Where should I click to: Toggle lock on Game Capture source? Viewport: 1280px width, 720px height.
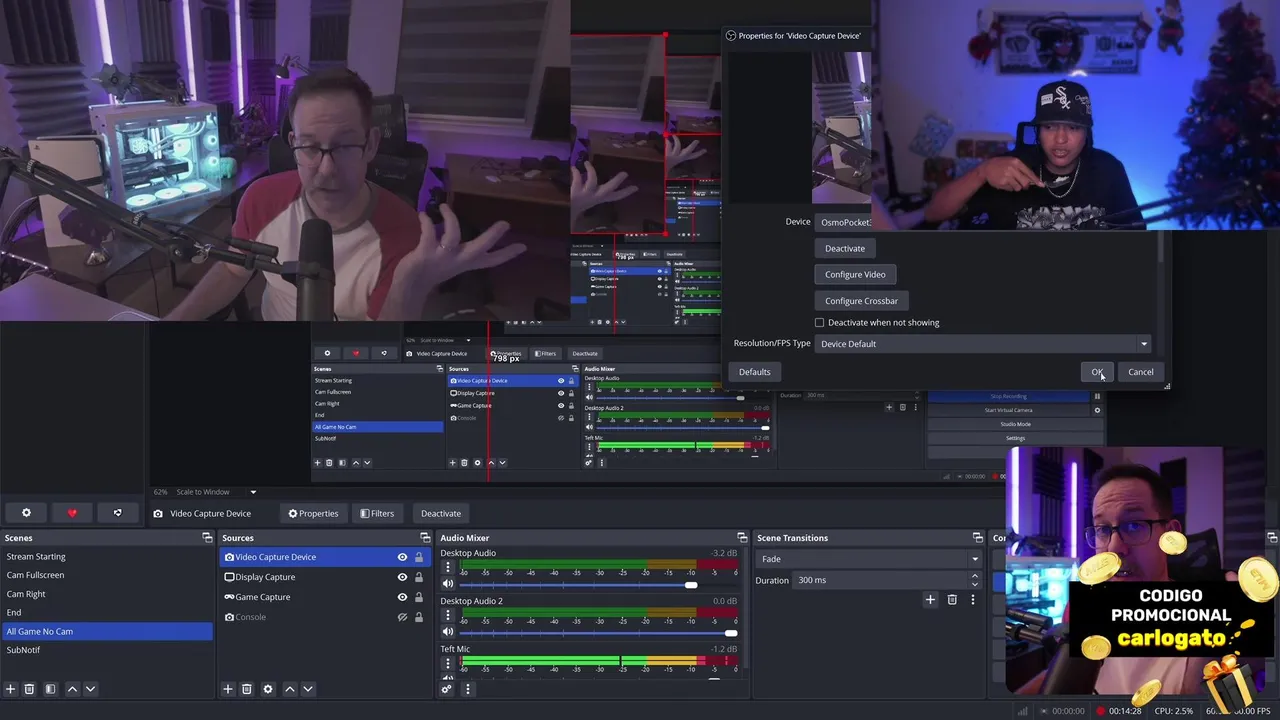click(x=419, y=597)
